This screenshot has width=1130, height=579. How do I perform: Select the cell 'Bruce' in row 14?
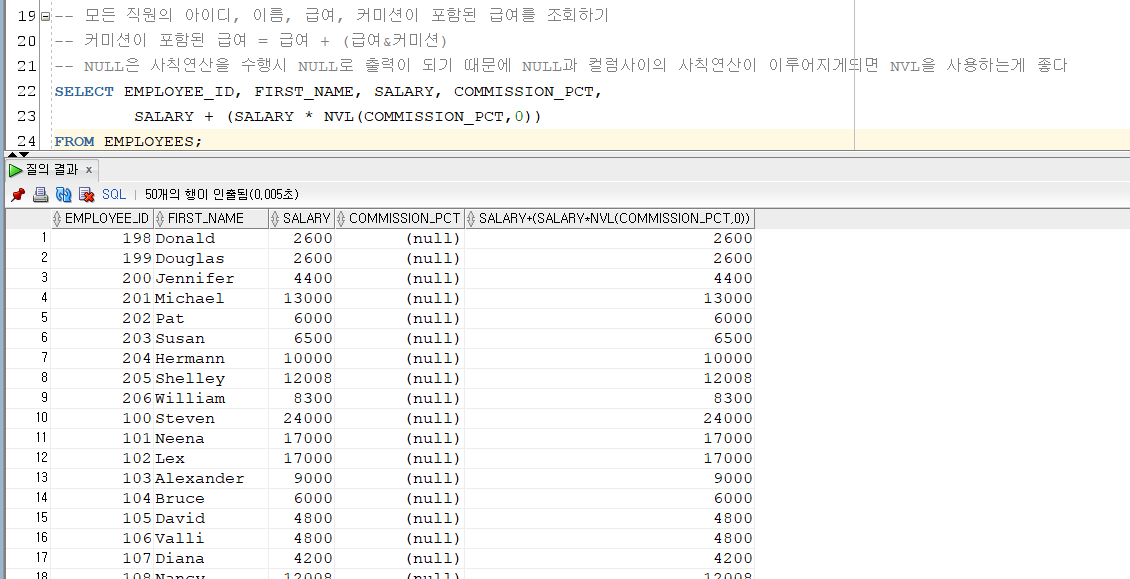(210, 498)
